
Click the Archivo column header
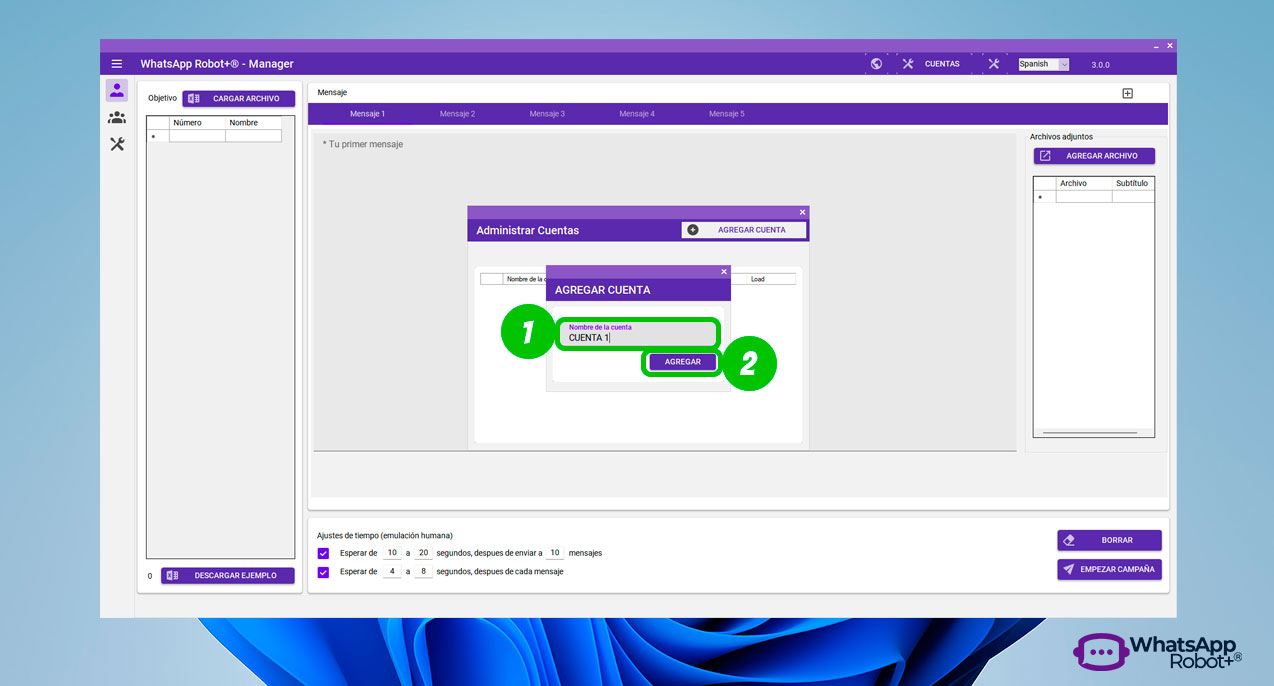(x=1084, y=184)
